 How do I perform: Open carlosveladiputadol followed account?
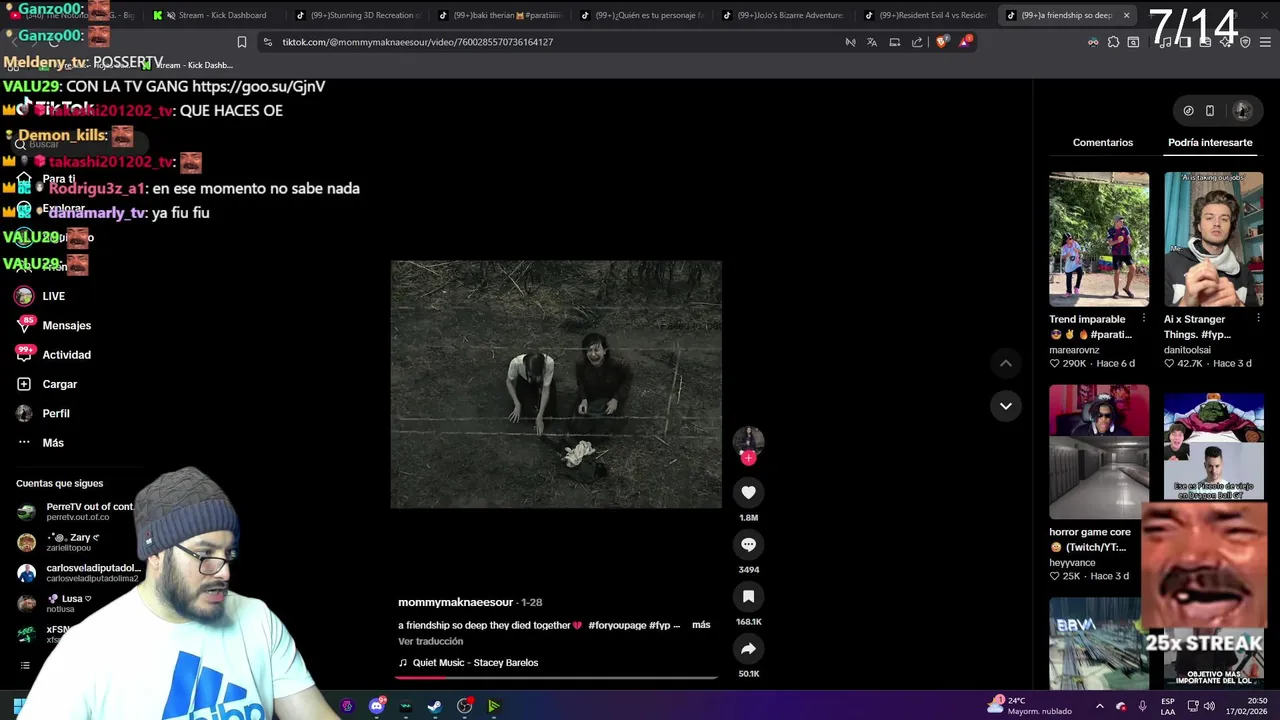click(78, 573)
